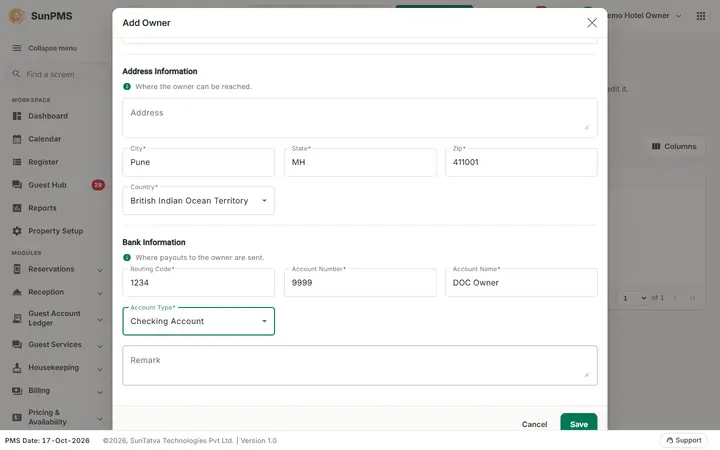Click the Save button
Screen dimensions: 720x450
pyautogui.click(x=579, y=422)
